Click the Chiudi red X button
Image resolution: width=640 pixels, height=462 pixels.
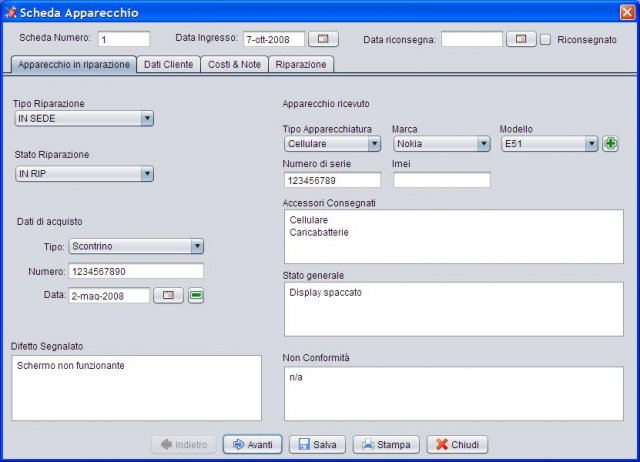click(457, 444)
